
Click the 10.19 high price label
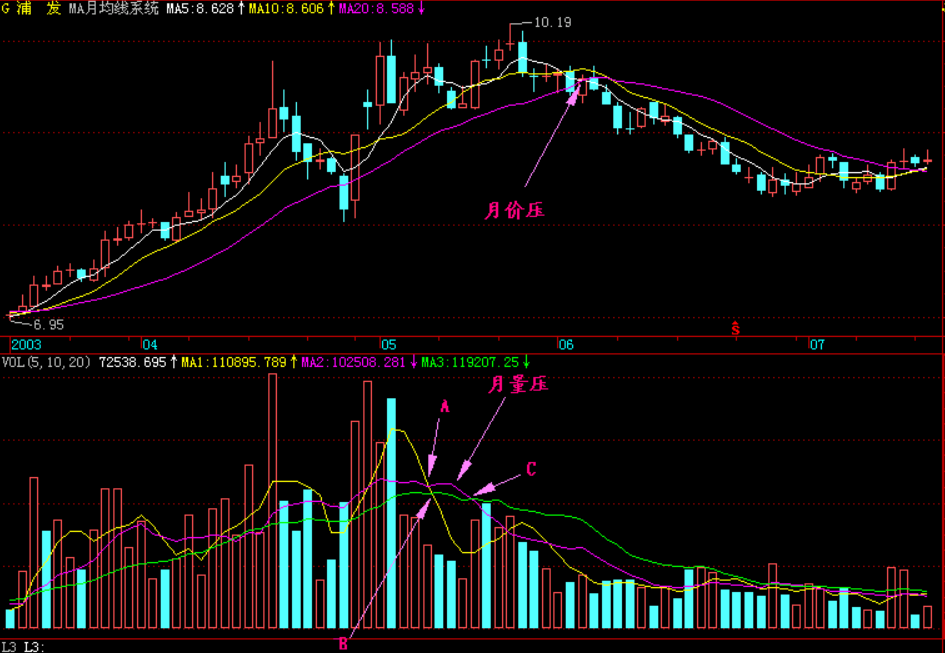click(553, 22)
